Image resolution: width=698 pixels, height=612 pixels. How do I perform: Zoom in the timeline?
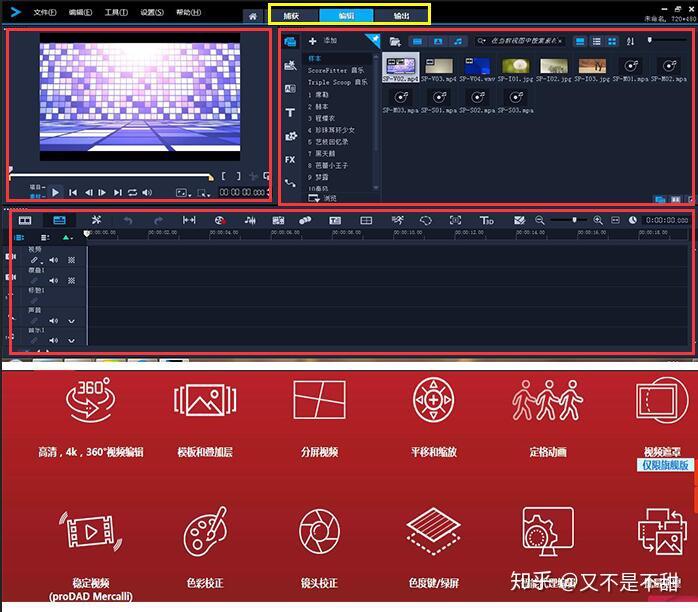[598, 220]
